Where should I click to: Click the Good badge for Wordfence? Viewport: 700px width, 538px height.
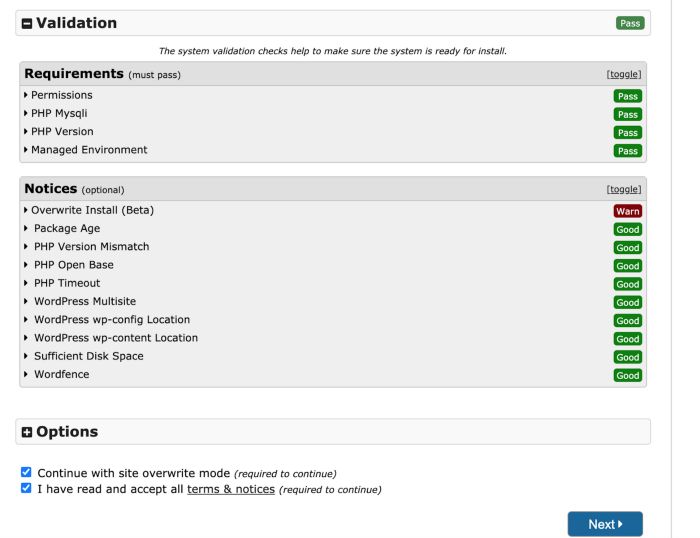pos(628,376)
